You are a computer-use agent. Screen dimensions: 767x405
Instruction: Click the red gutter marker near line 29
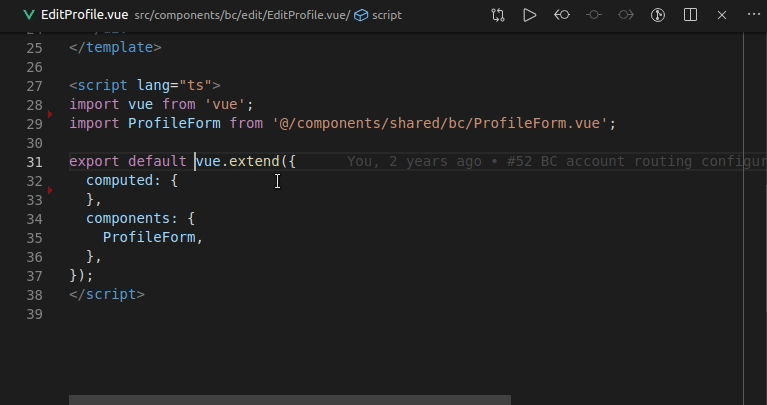[x=50, y=114]
